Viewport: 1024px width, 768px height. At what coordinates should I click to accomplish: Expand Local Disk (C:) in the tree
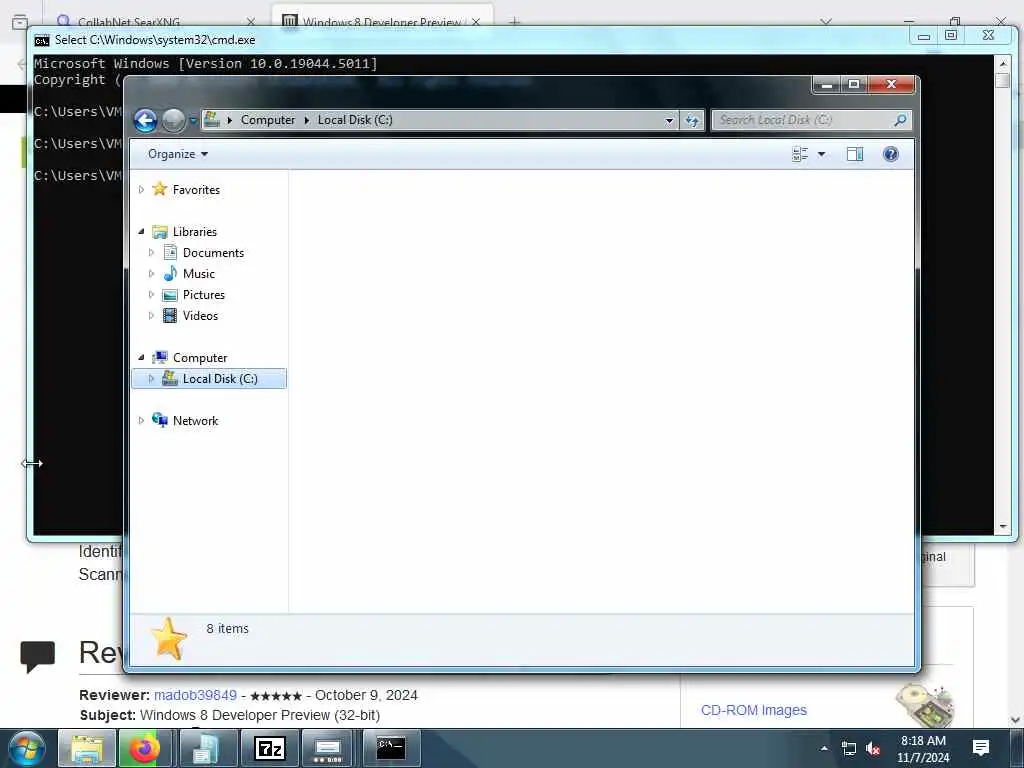tap(152, 379)
